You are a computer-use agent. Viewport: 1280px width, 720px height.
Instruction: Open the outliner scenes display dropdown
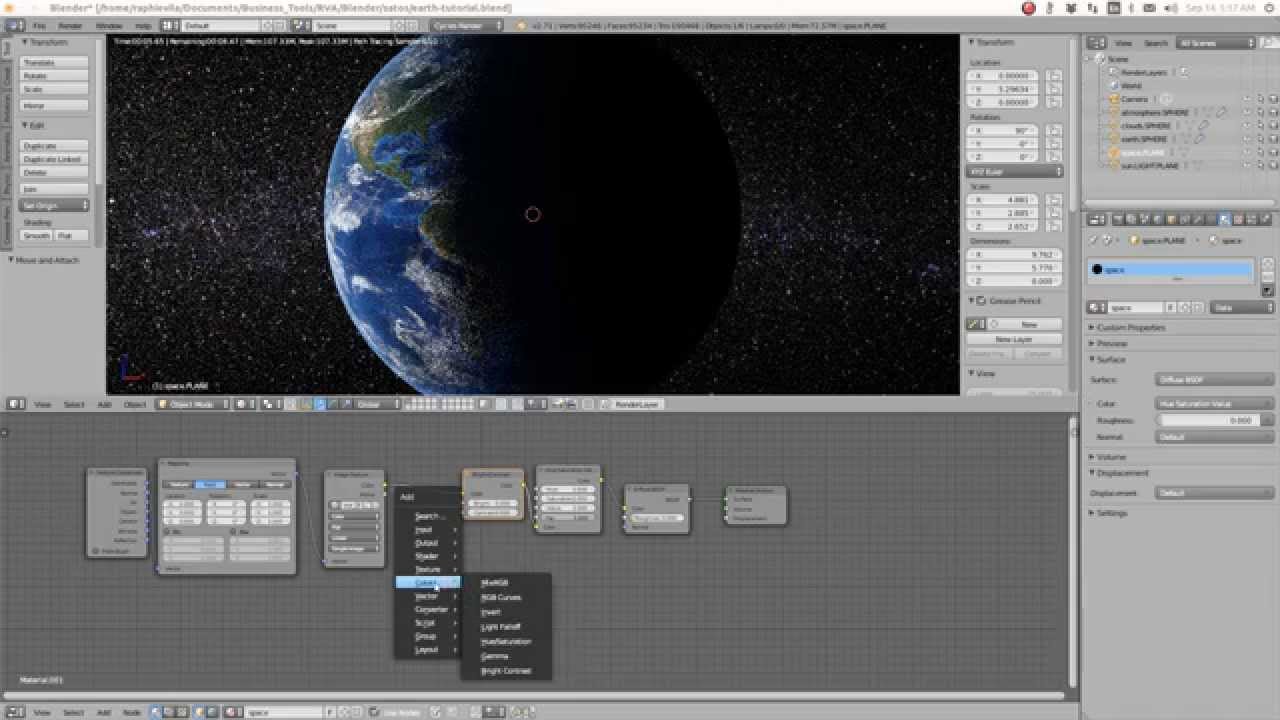coord(1215,43)
